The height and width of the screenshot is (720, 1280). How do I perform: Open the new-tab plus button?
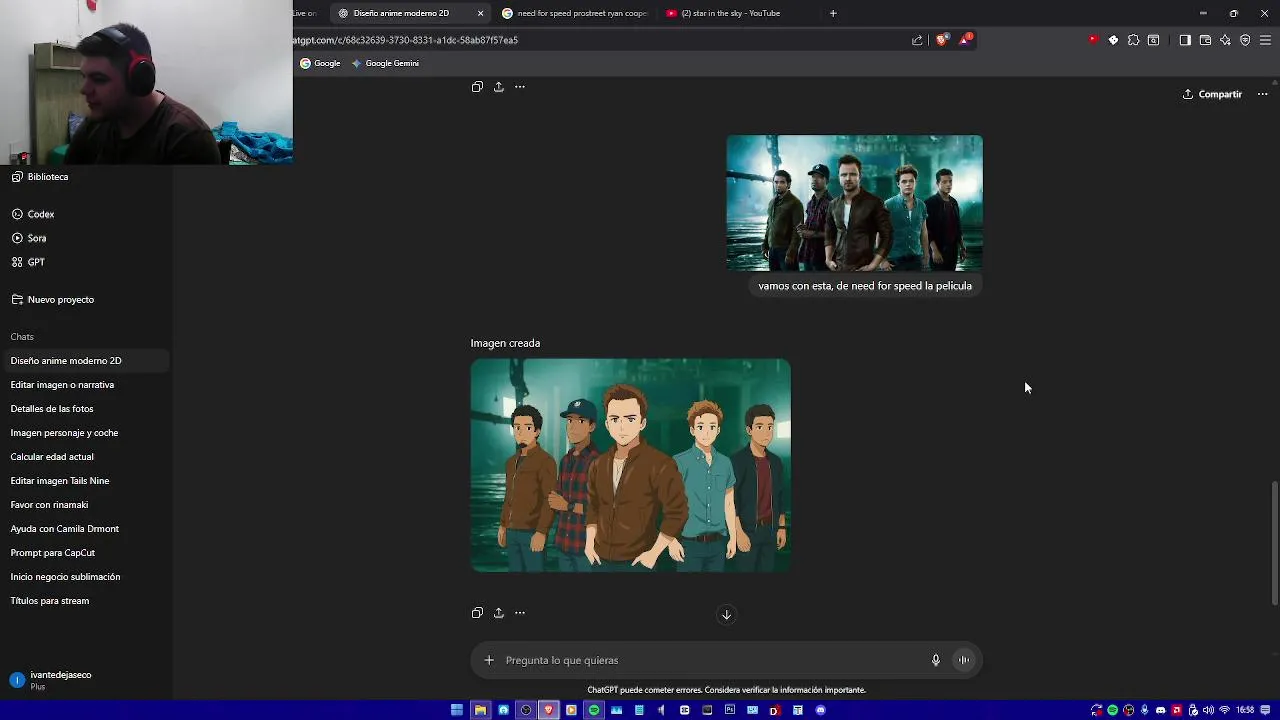click(833, 13)
